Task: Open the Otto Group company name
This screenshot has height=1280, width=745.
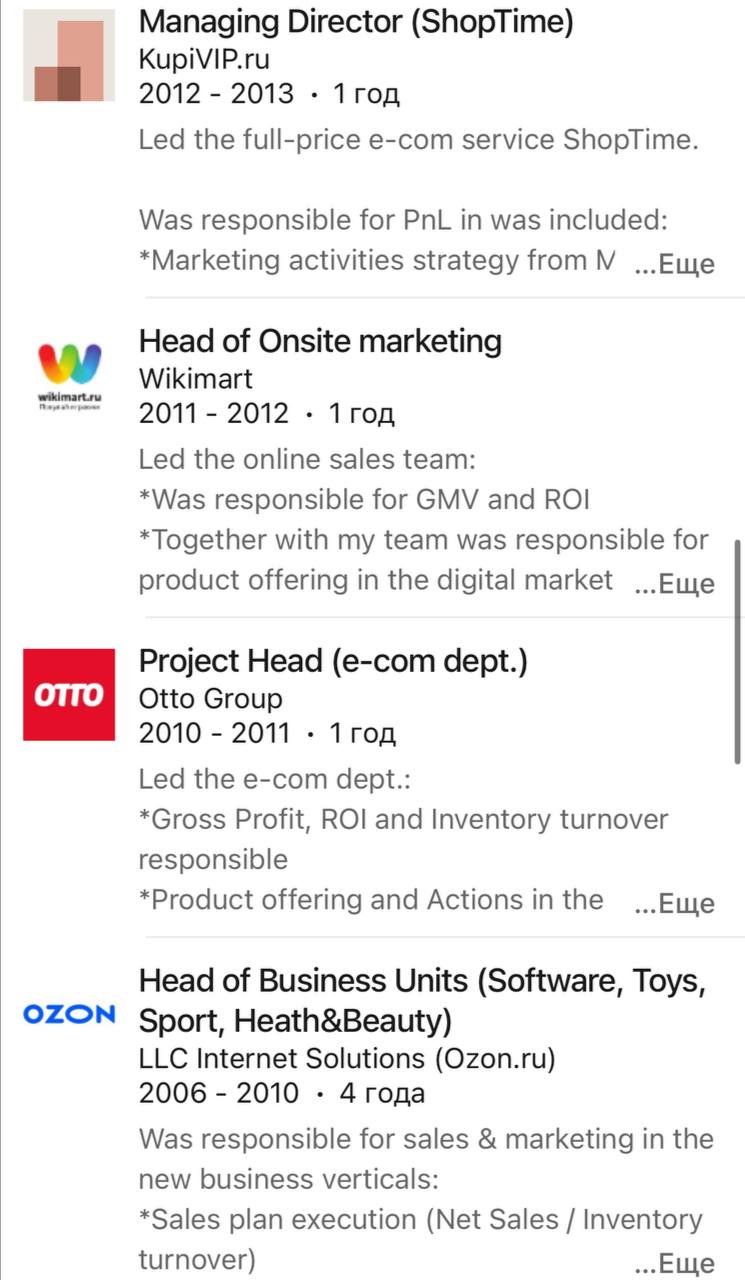Action: (x=211, y=698)
